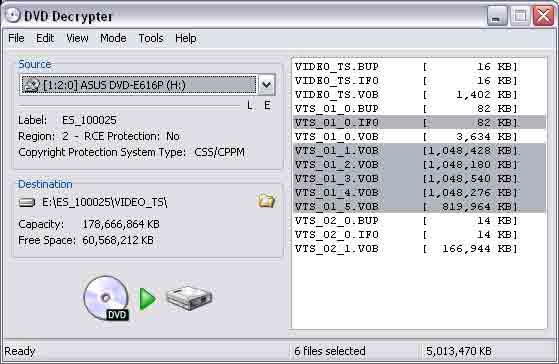
Task: Click the disc drive icon in source box
Action: point(31,85)
